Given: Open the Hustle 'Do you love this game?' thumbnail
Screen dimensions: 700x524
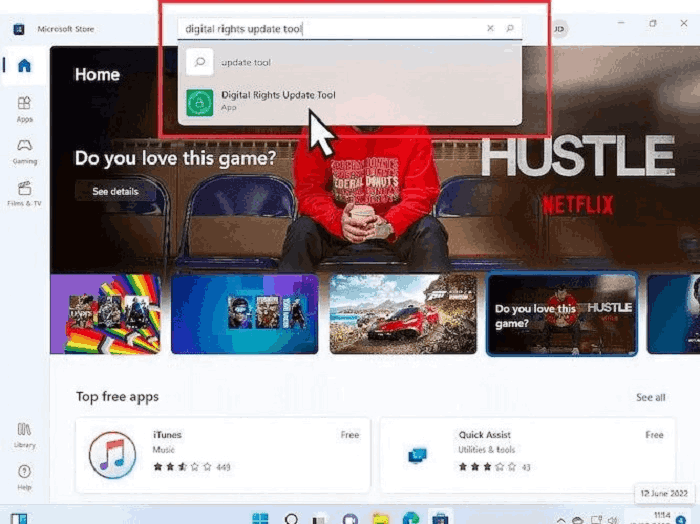Looking at the screenshot, I should pyautogui.click(x=562, y=314).
